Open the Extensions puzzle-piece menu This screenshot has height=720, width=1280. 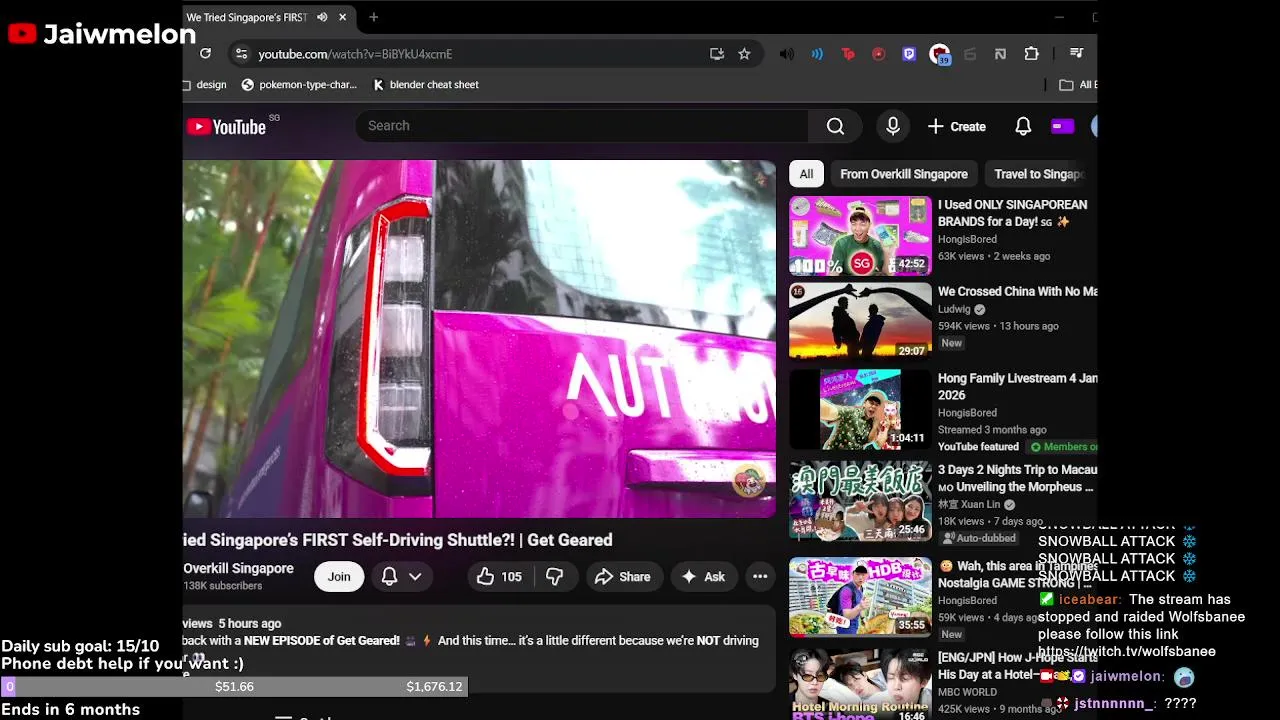(x=1031, y=54)
